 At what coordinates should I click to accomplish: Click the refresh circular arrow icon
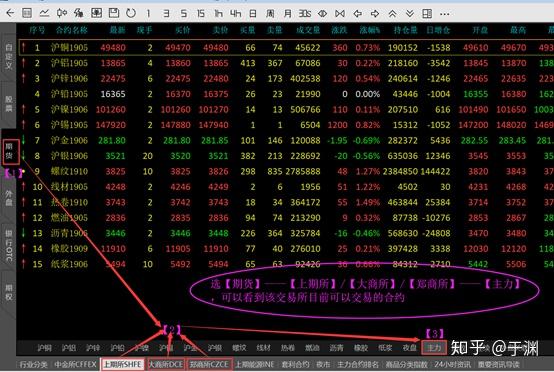[131, 13]
